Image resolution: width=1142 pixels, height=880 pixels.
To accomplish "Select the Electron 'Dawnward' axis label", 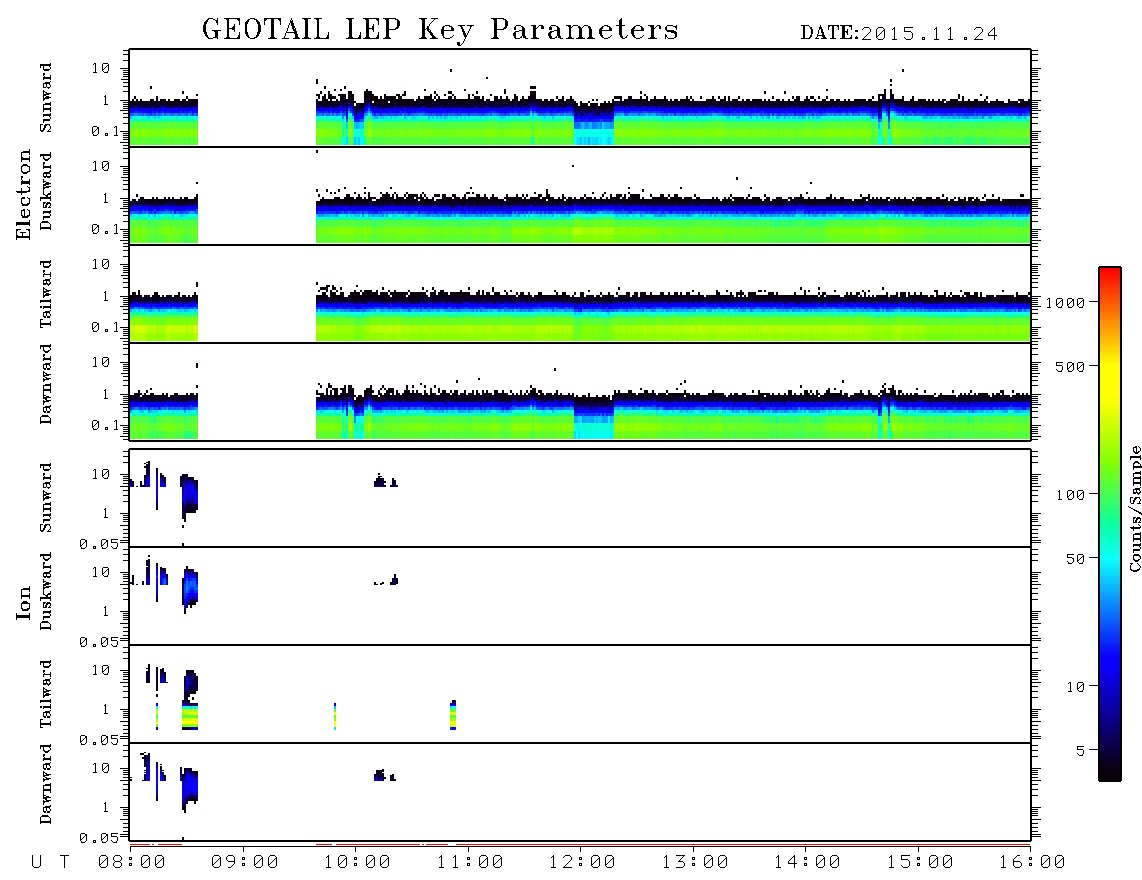I will [x=46, y=384].
